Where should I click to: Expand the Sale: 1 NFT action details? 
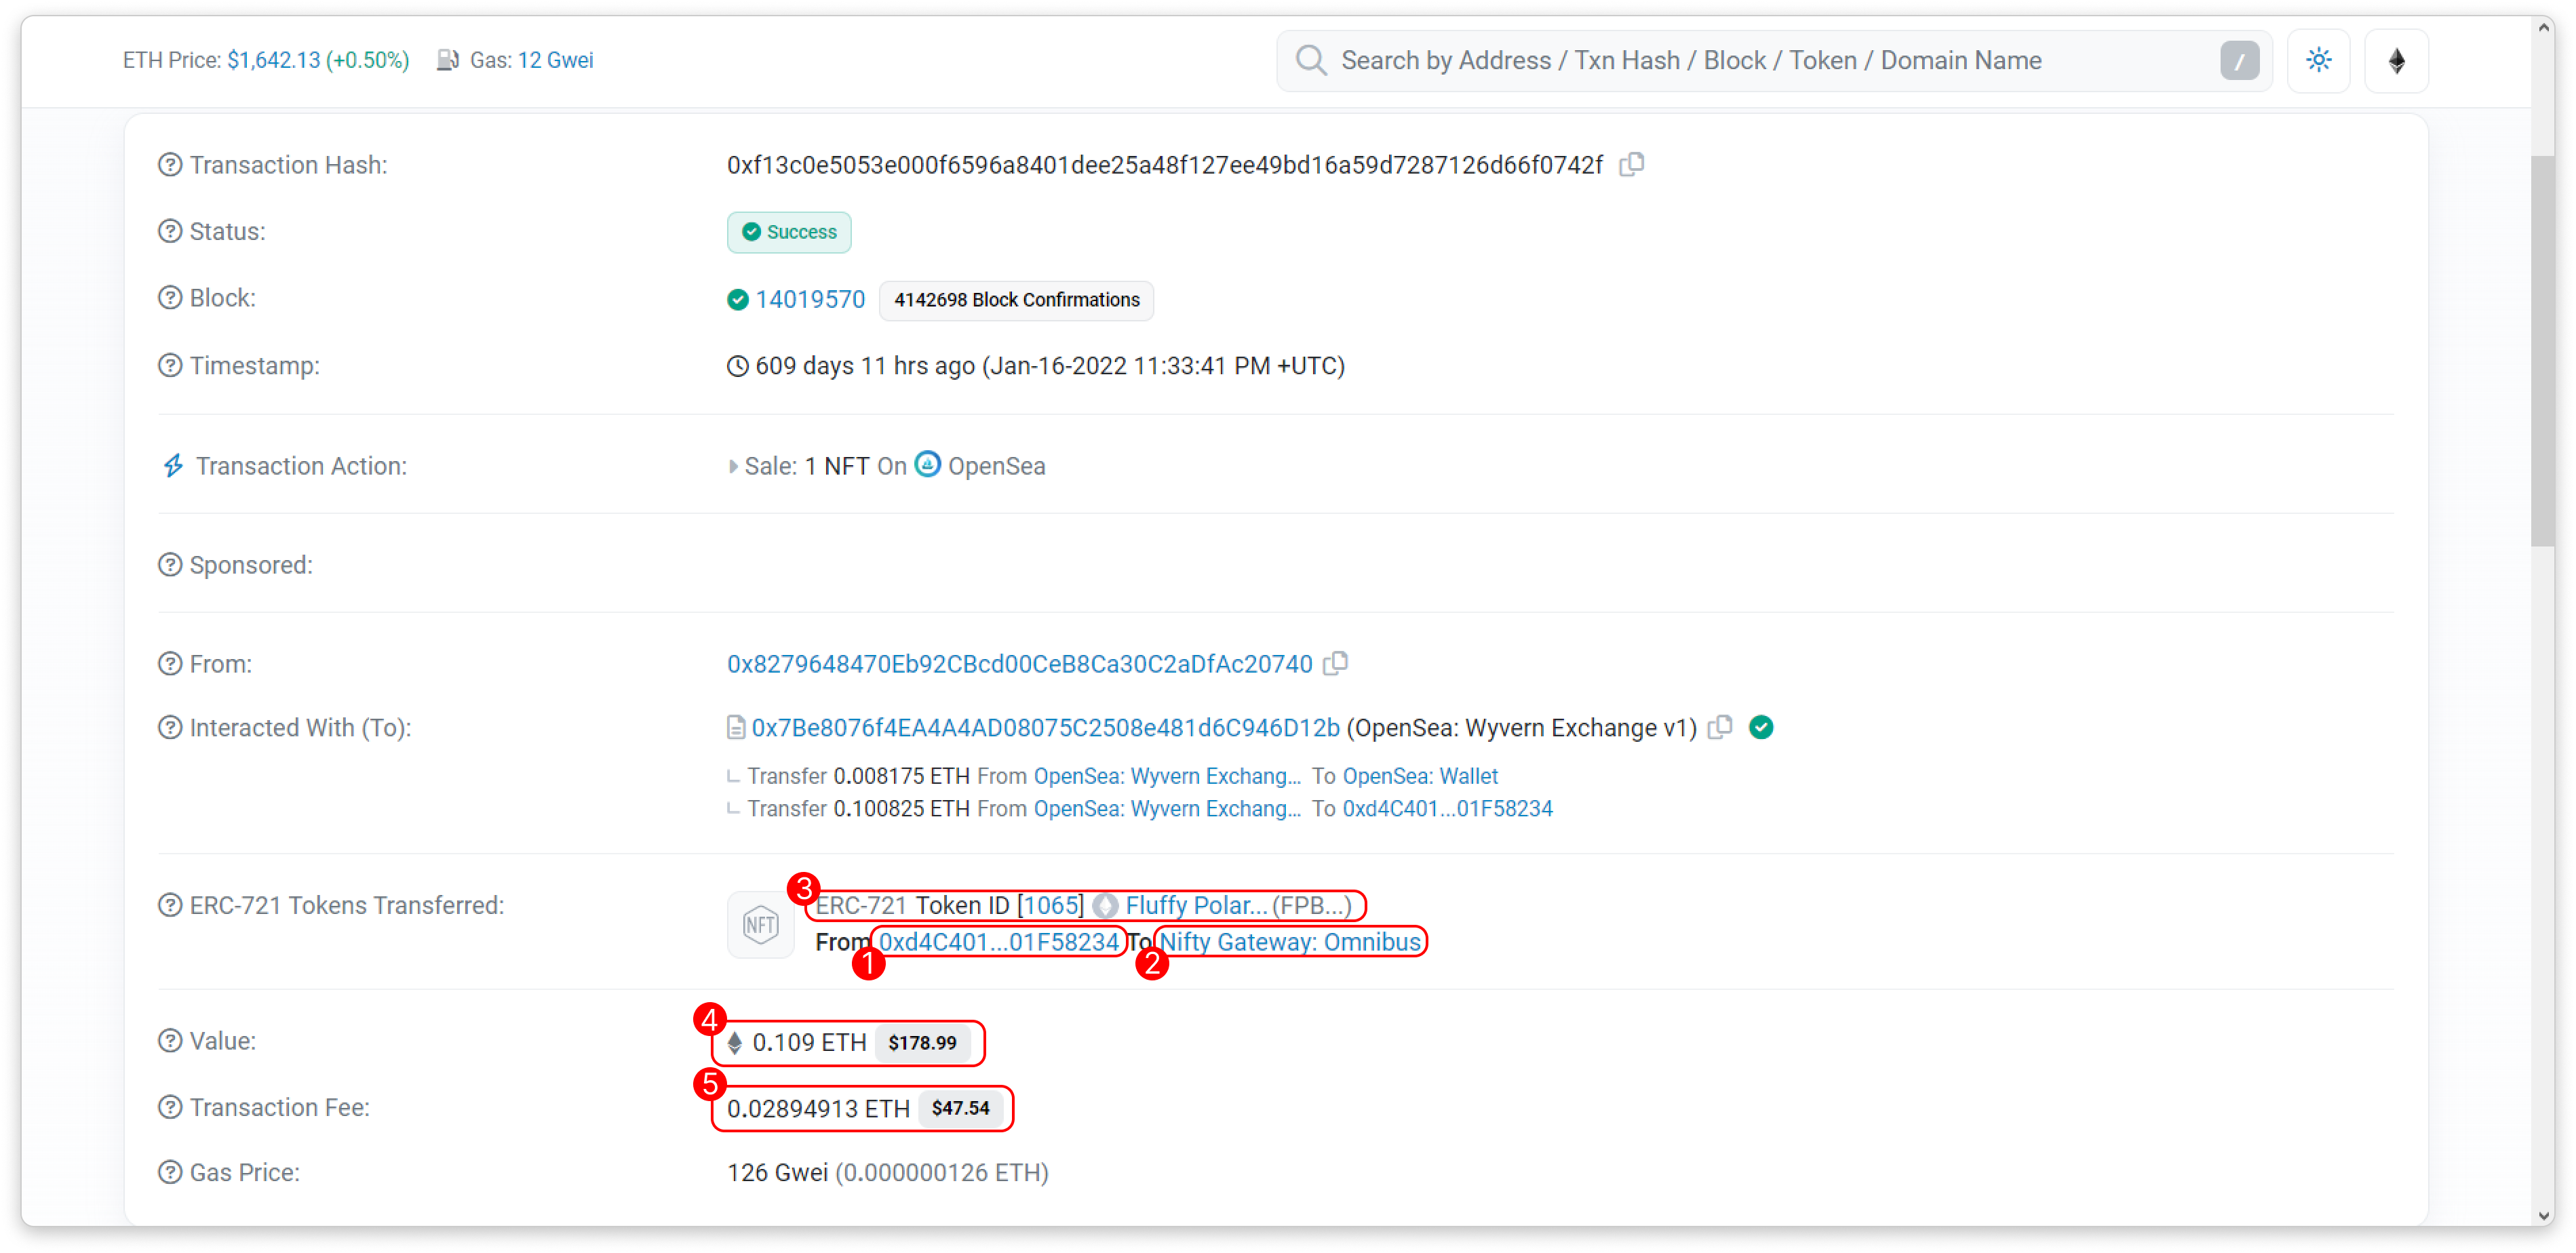(x=733, y=465)
